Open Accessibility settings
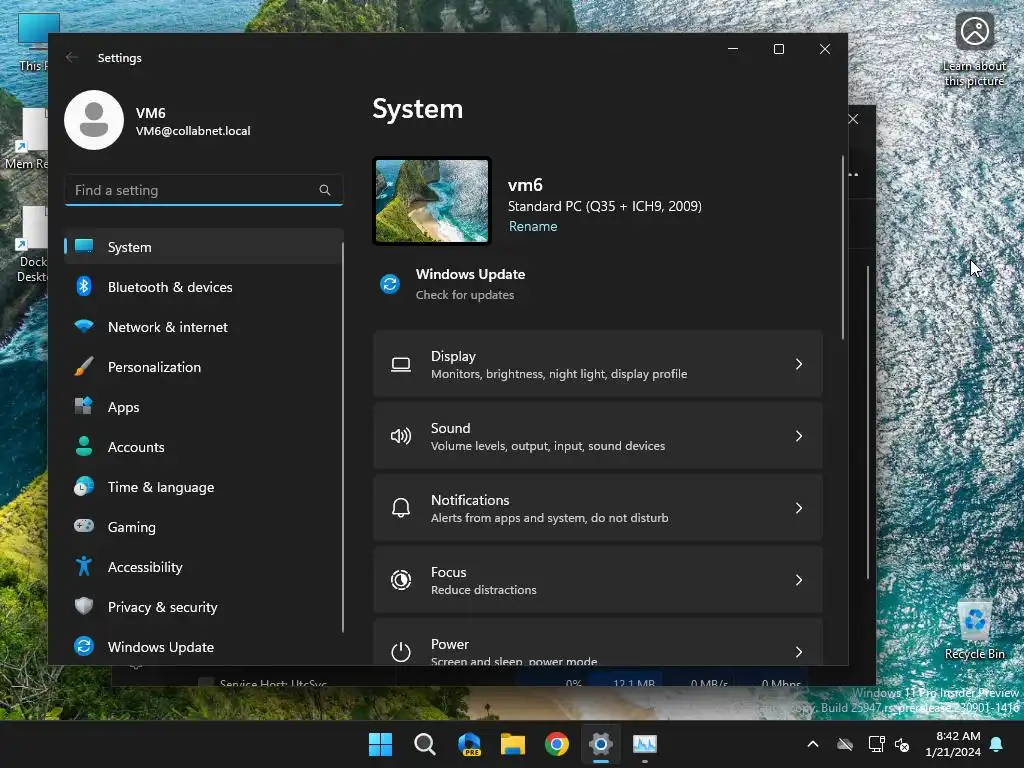 click(203, 567)
